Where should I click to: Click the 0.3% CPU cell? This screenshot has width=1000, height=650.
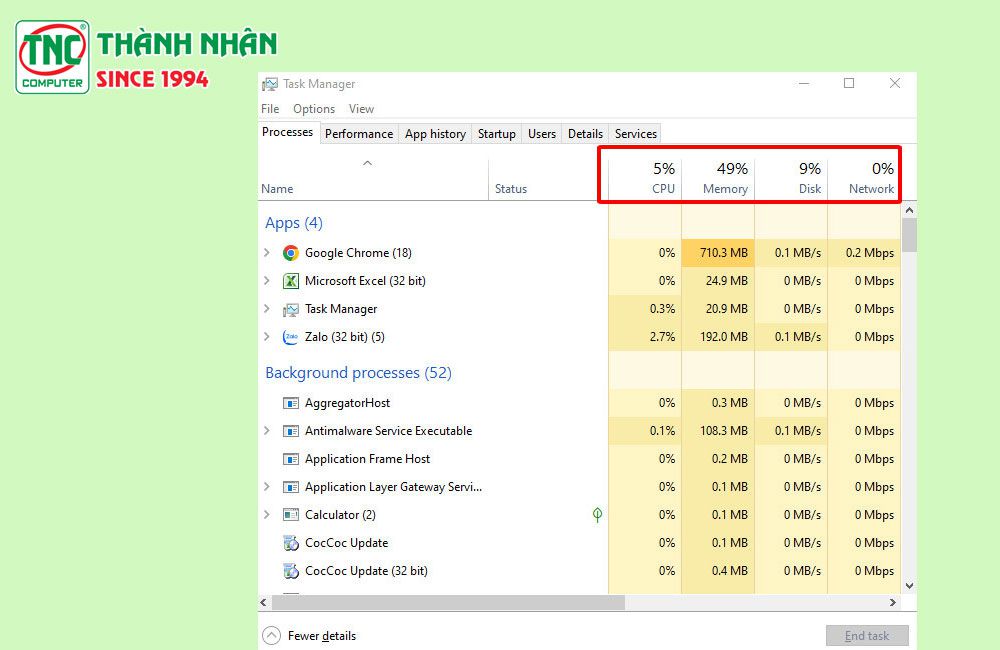(645, 309)
